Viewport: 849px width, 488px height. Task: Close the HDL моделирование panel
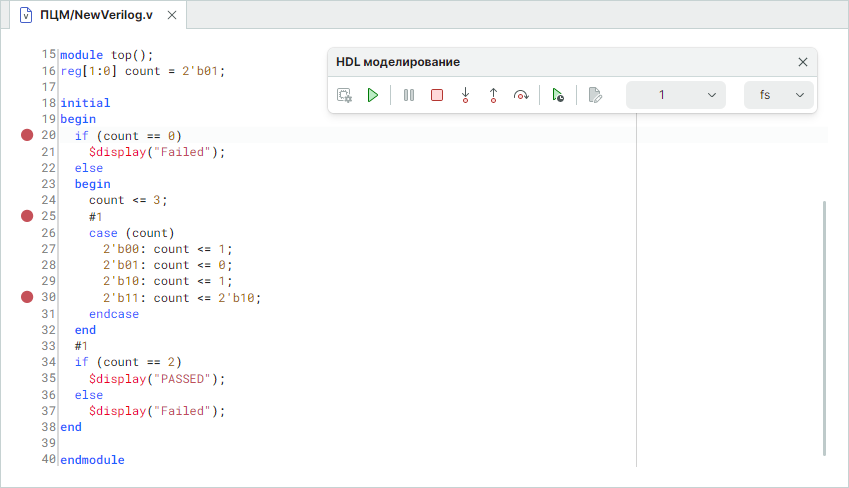point(802,62)
